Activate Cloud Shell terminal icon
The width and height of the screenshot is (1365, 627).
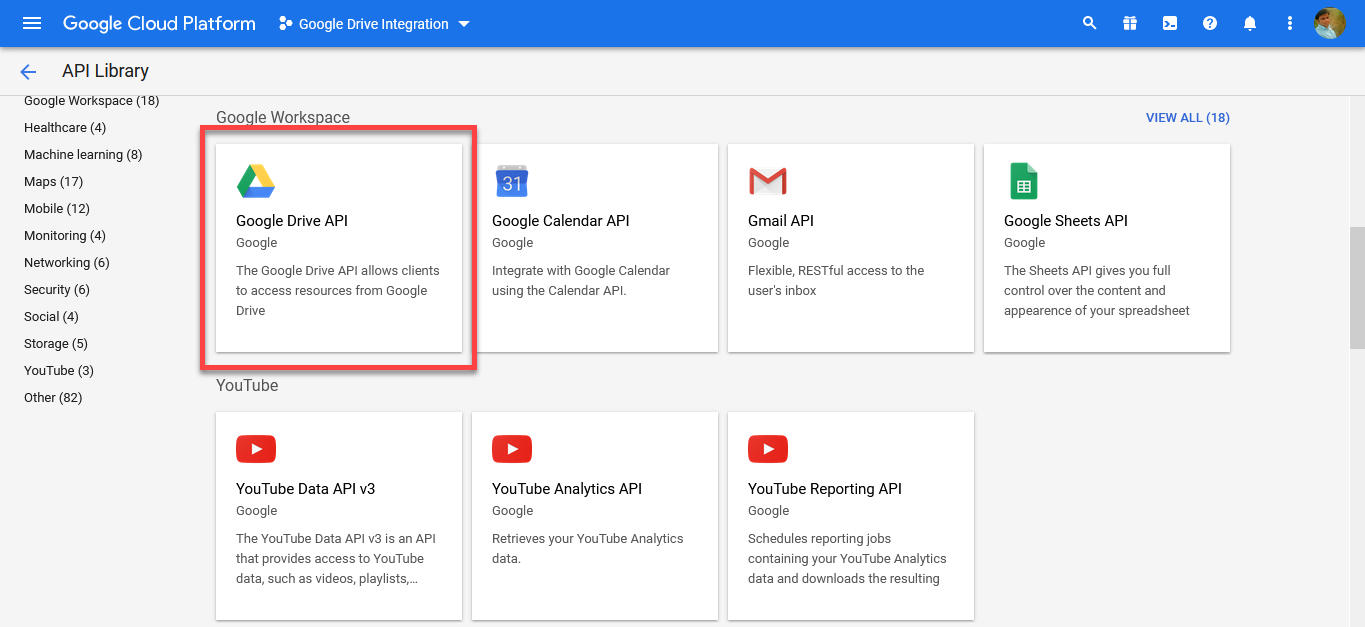1170,23
